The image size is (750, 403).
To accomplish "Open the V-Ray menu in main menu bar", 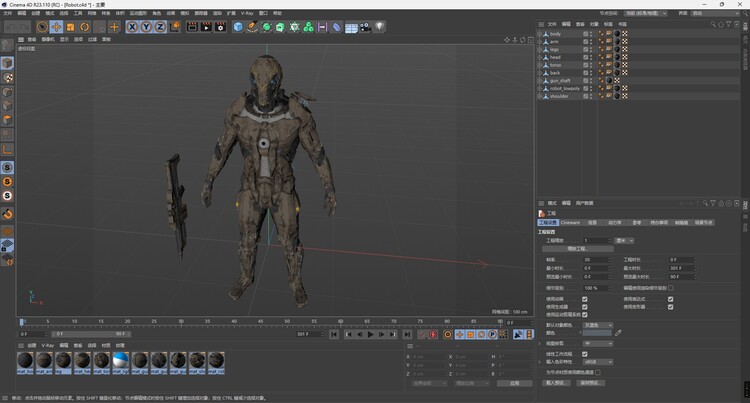I will (x=247, y=13).
